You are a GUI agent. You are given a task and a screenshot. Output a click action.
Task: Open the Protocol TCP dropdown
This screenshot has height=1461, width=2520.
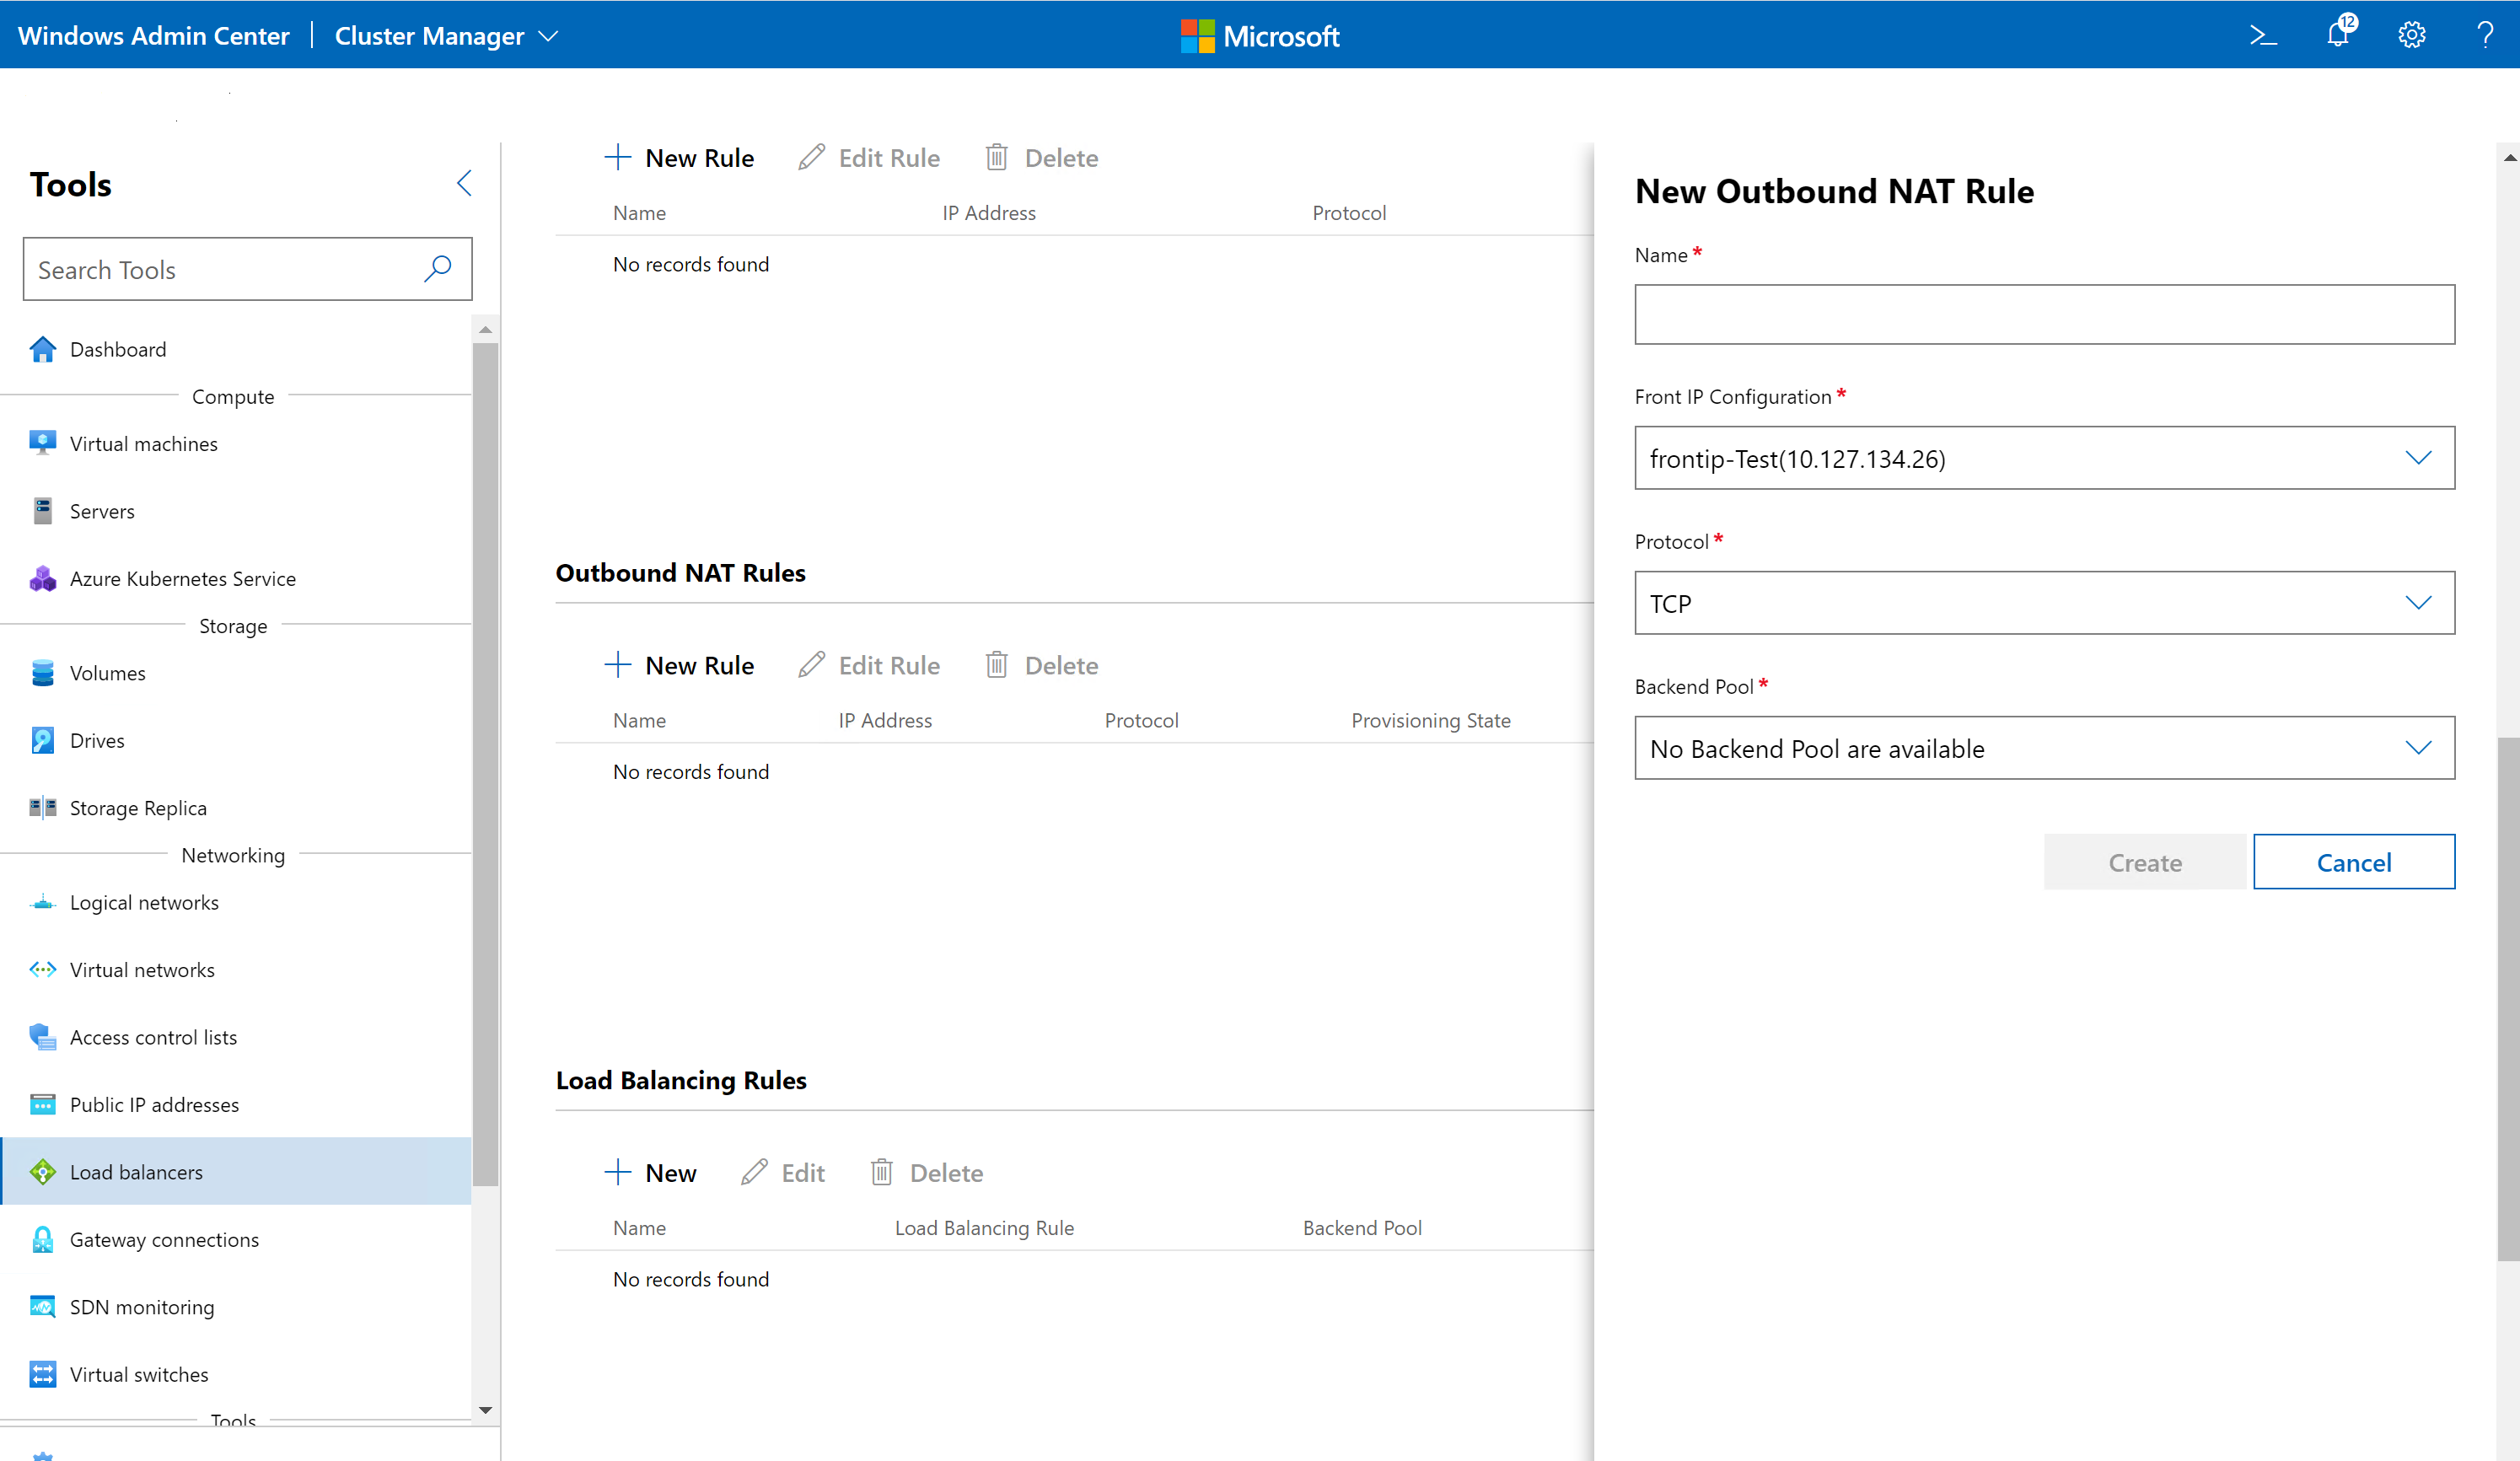pos(2043,603)
